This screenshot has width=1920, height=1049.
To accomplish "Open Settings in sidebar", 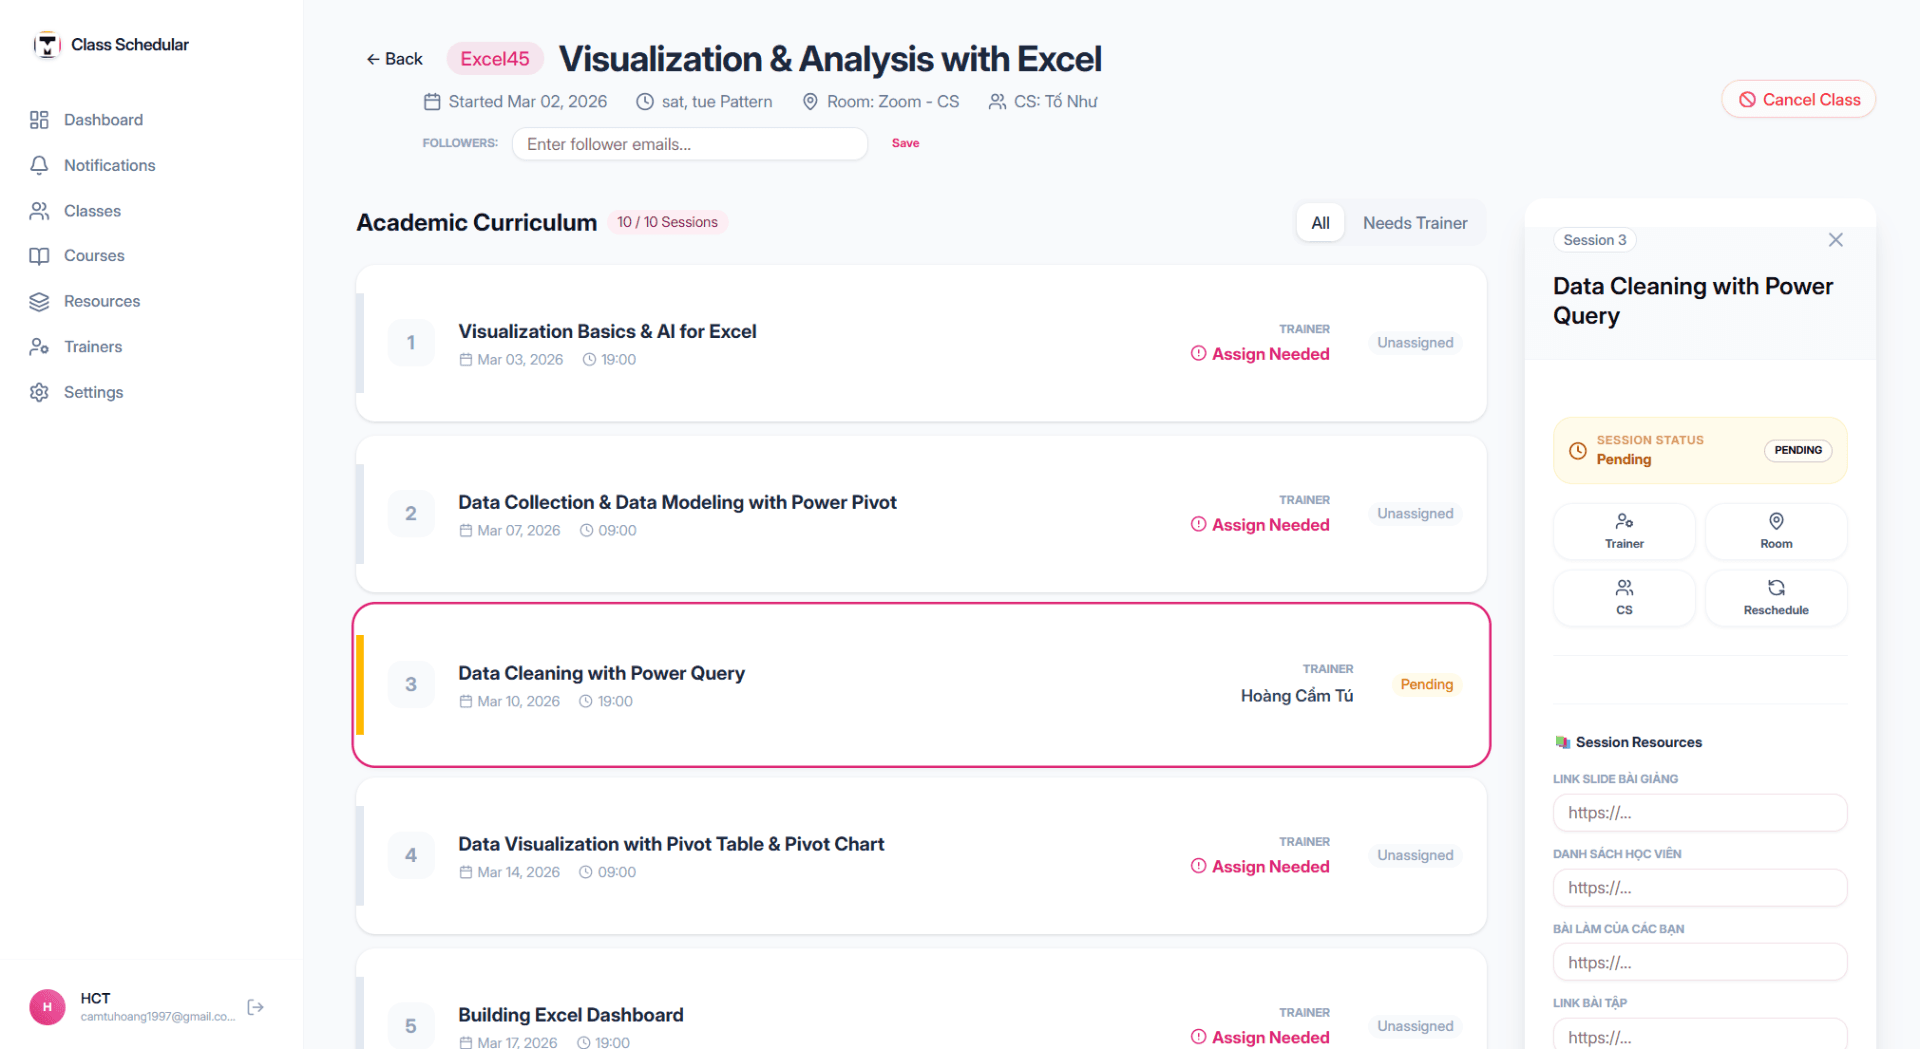I will (x=93, y=392).
